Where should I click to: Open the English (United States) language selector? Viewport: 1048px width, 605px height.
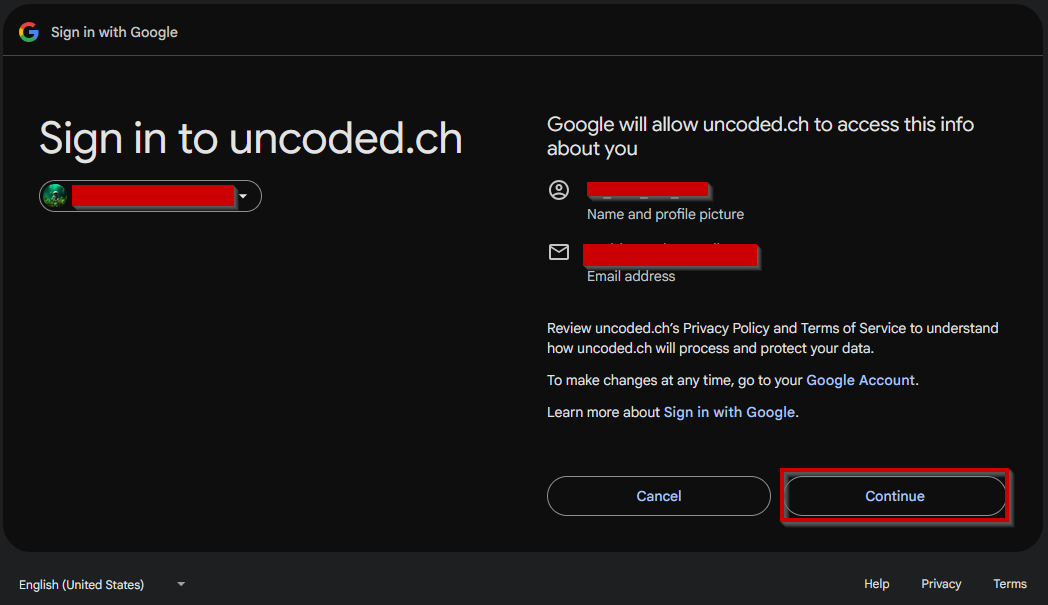coord(82,584)
